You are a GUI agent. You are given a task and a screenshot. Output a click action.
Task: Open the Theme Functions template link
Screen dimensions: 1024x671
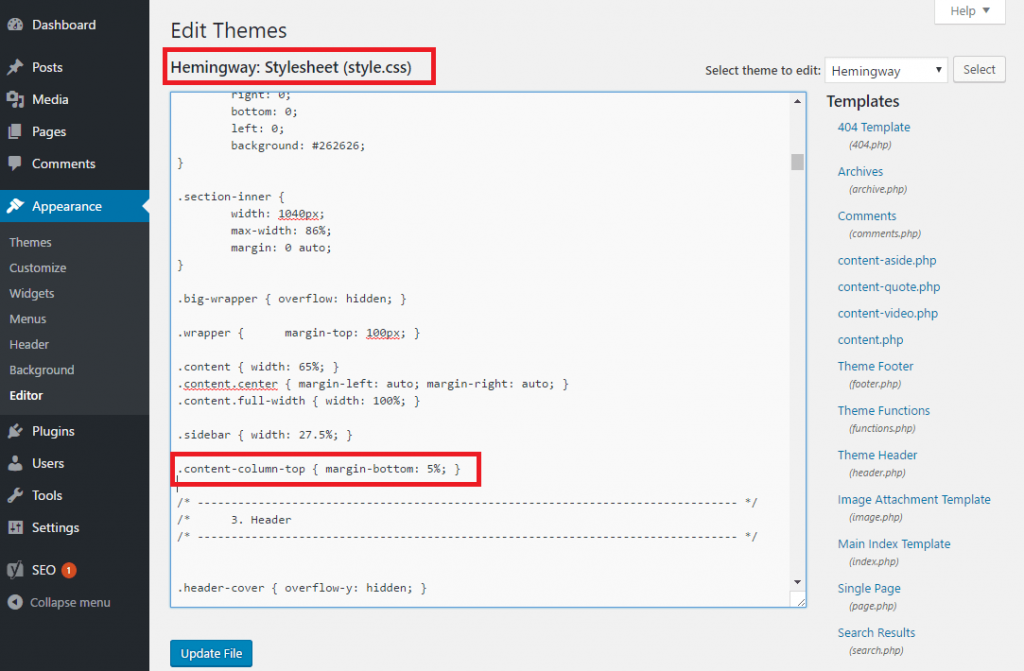click(x=883, y=410)
